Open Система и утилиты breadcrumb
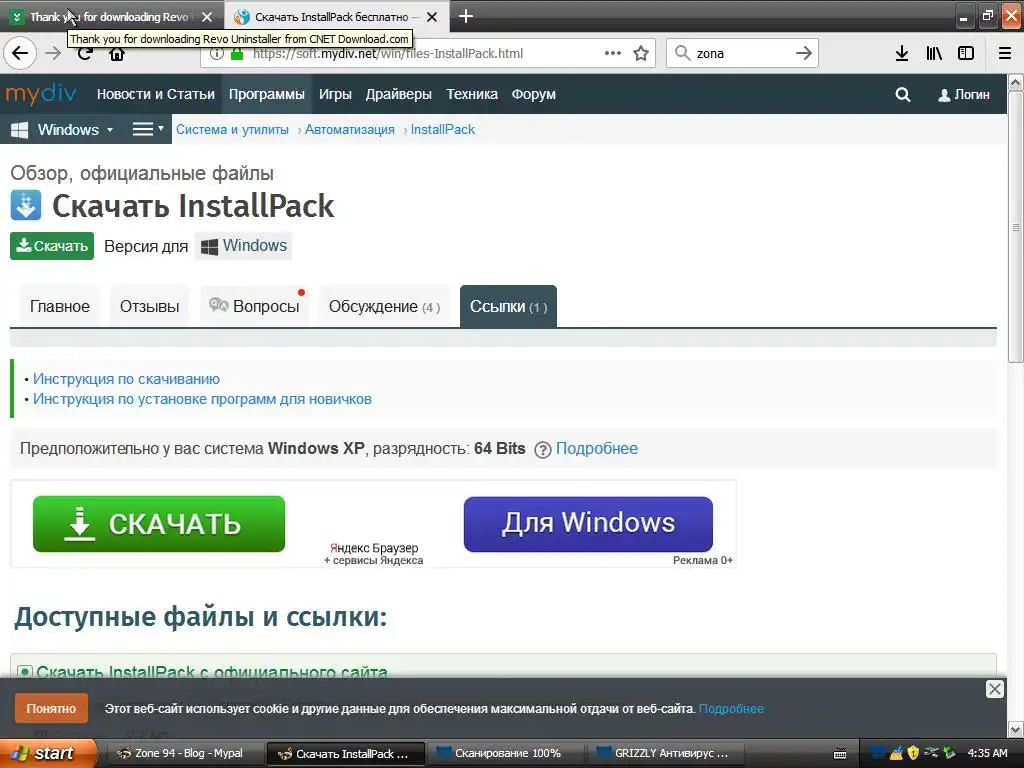Screen dimensions: 1024x768 pyautogui.click(x=232, y=129)
